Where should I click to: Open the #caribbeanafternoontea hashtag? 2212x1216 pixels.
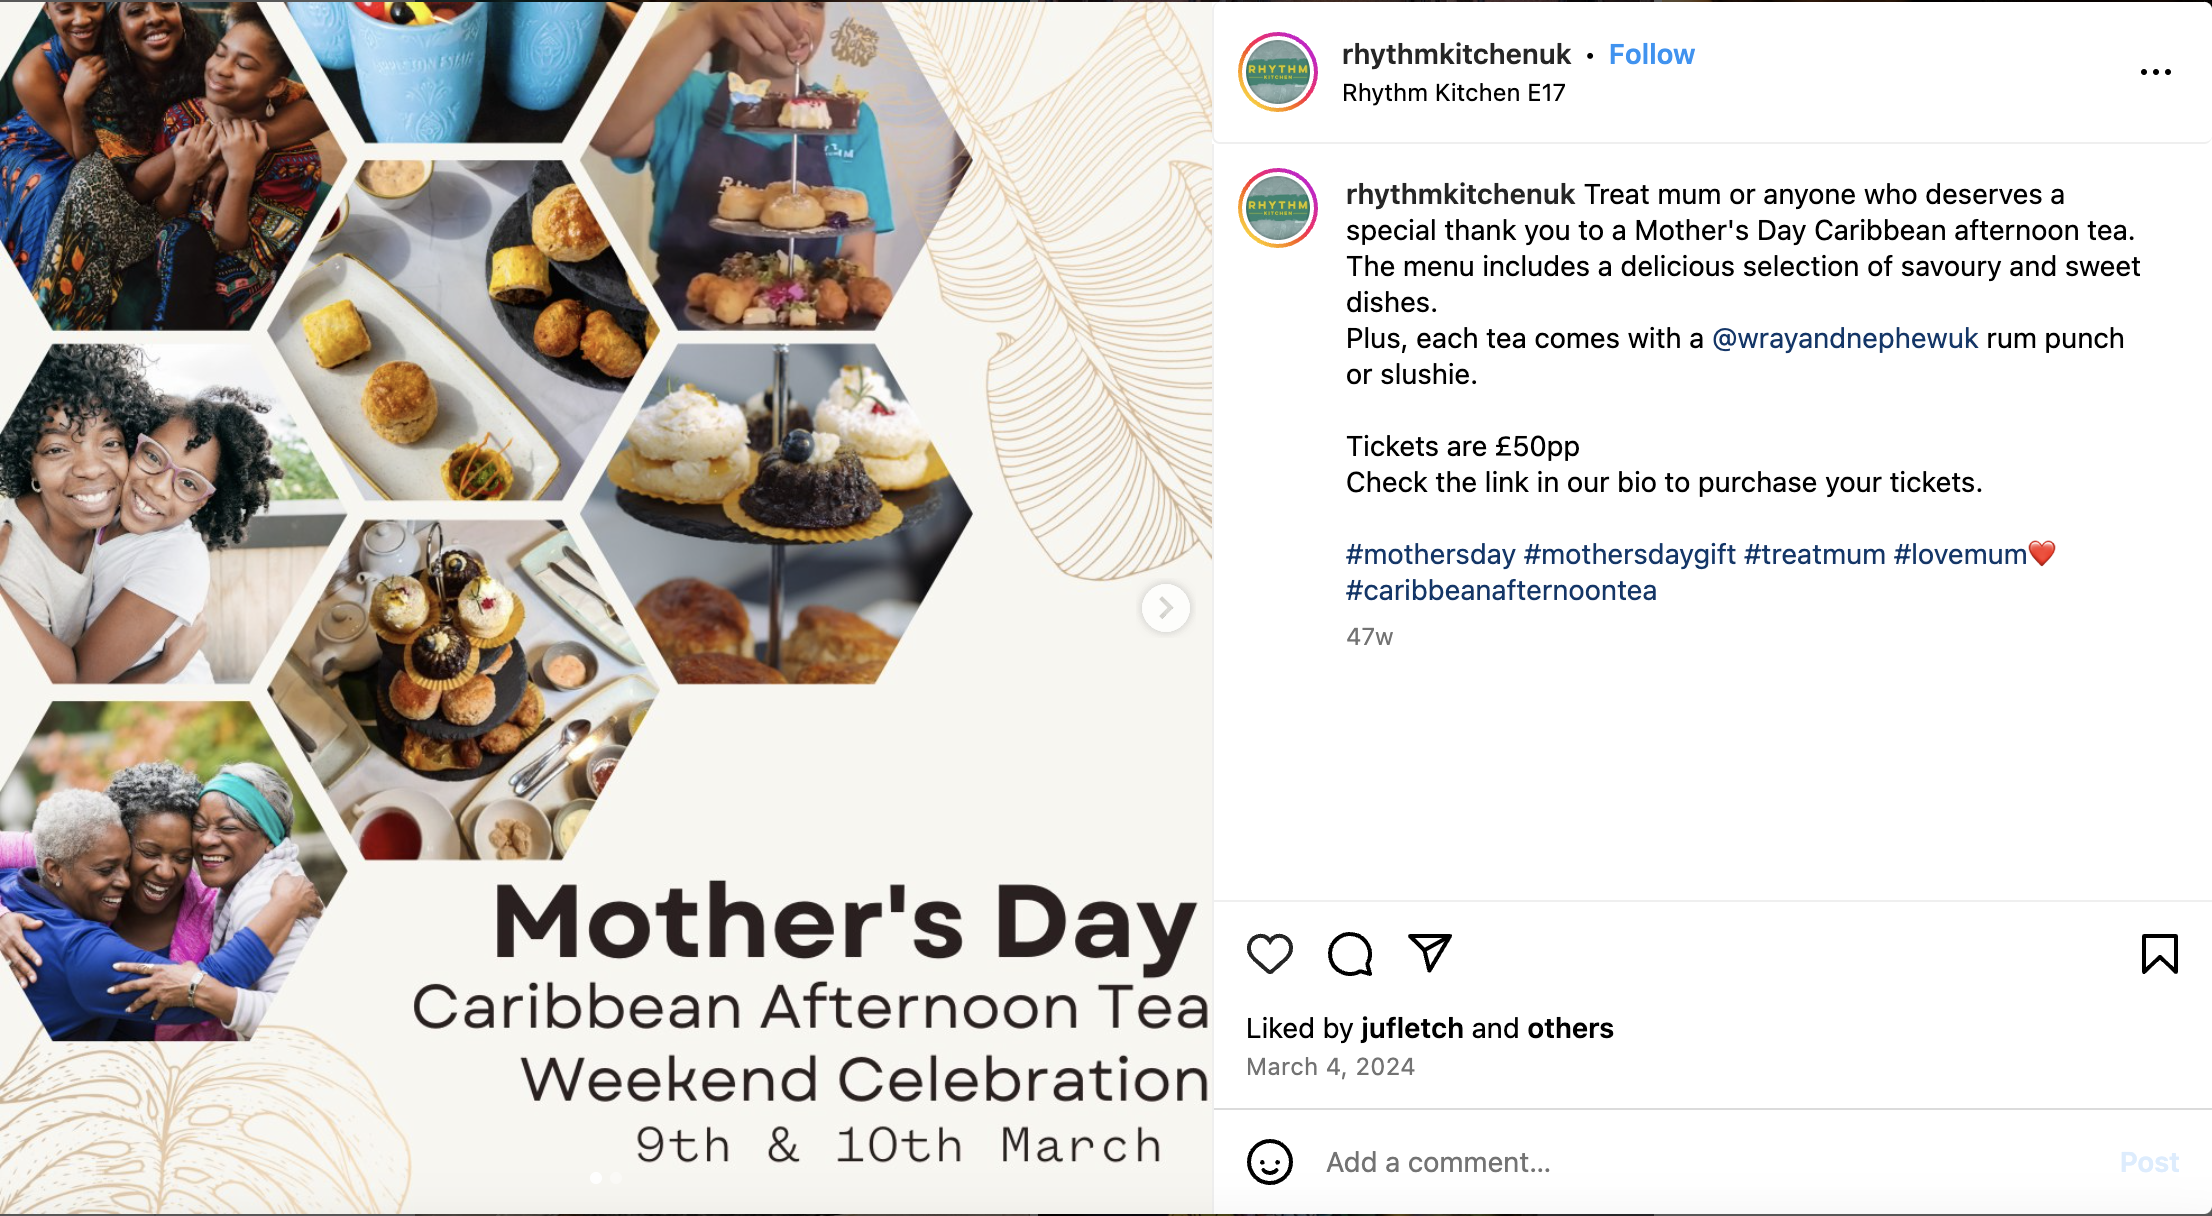[x=1500, y=590]
